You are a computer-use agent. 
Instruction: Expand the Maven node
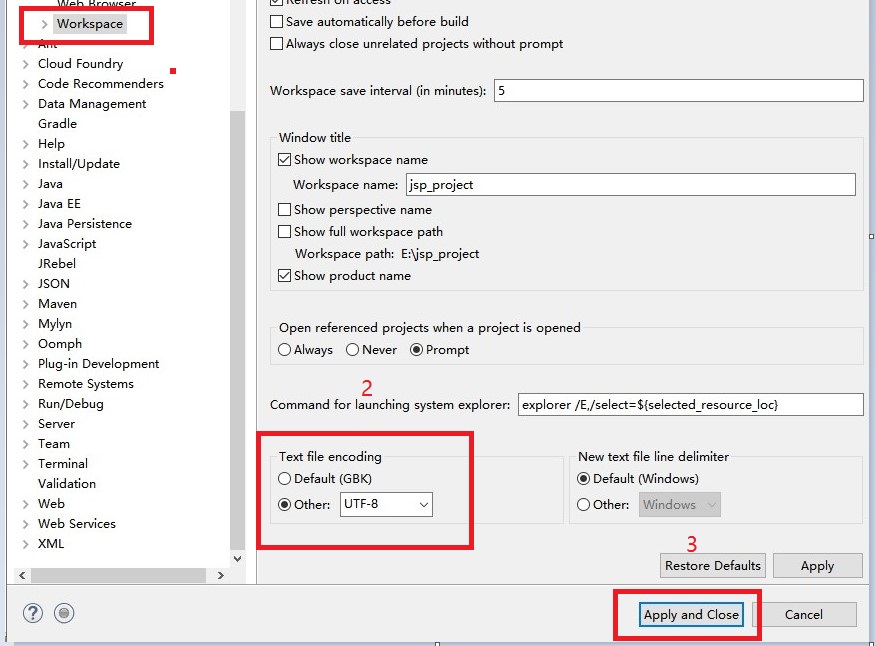point(26,305)
